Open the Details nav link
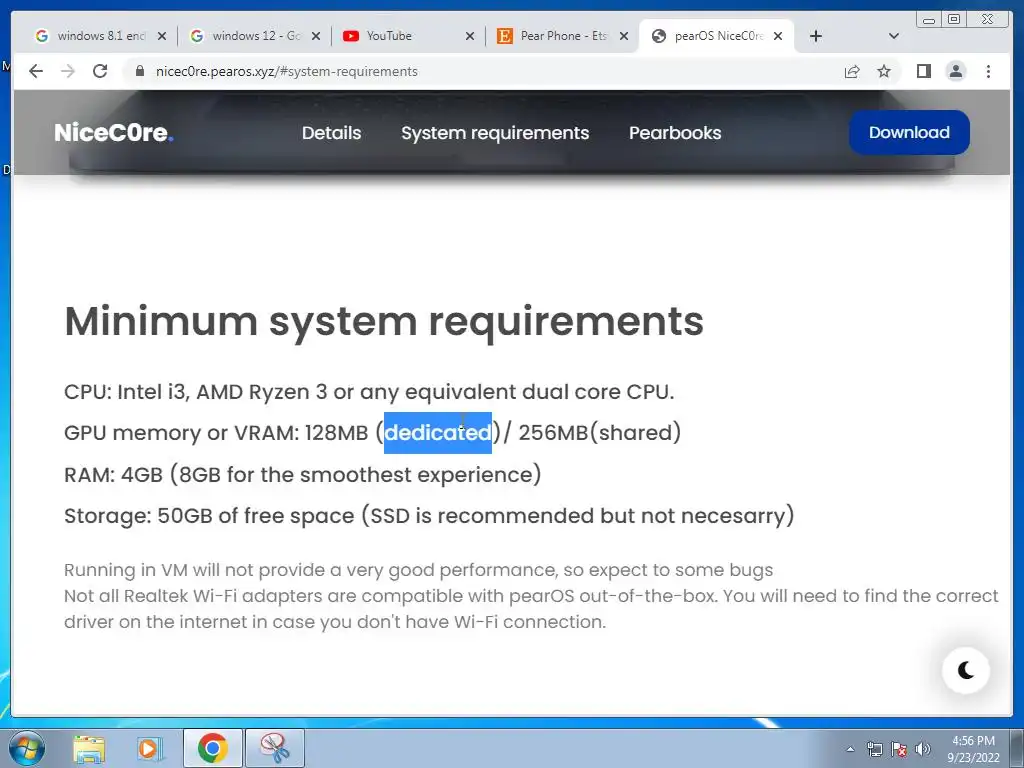Viewport: 1024px width, 768px height. pyautogui.click(x=331, y=133)
